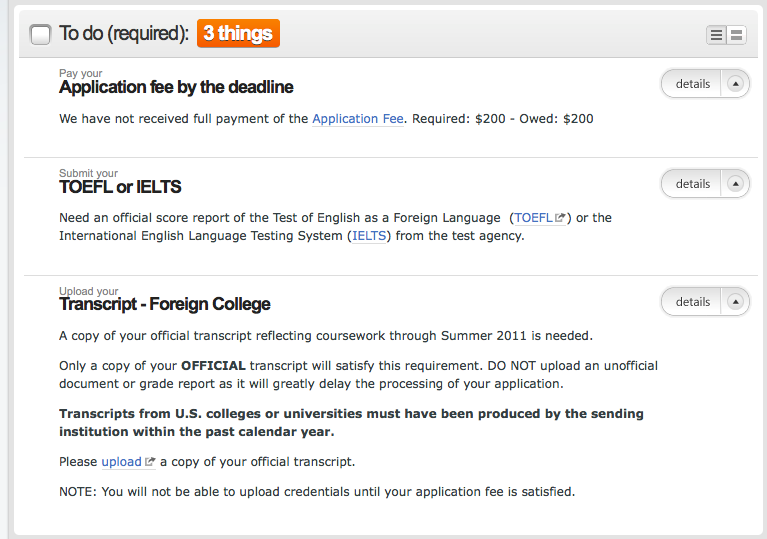Image resolution: width=767 pixels, height=539 pixels.
Task: Open details for Transcript - Foreign College
Action: coord(692,302)
